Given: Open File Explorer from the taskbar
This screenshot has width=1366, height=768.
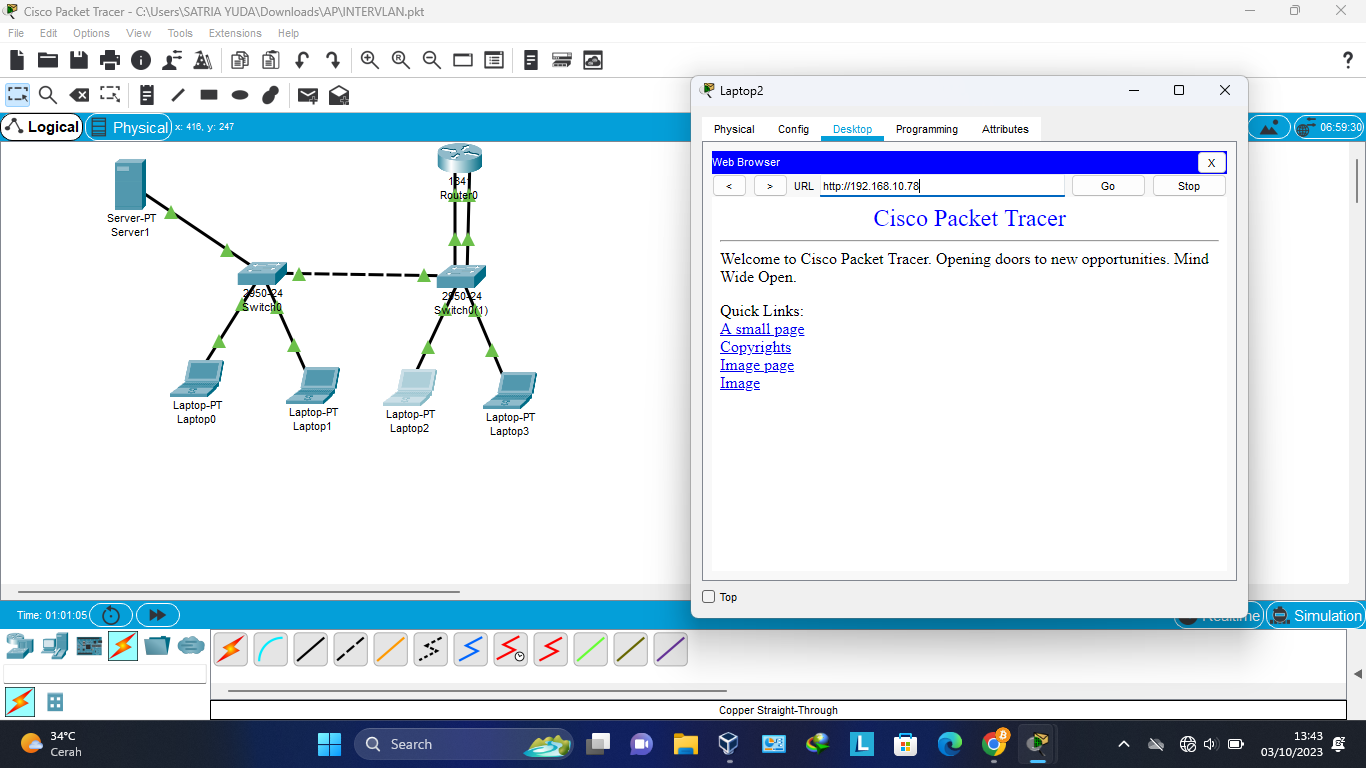Looking at the screenshot, I should click(x=685, y=744).
